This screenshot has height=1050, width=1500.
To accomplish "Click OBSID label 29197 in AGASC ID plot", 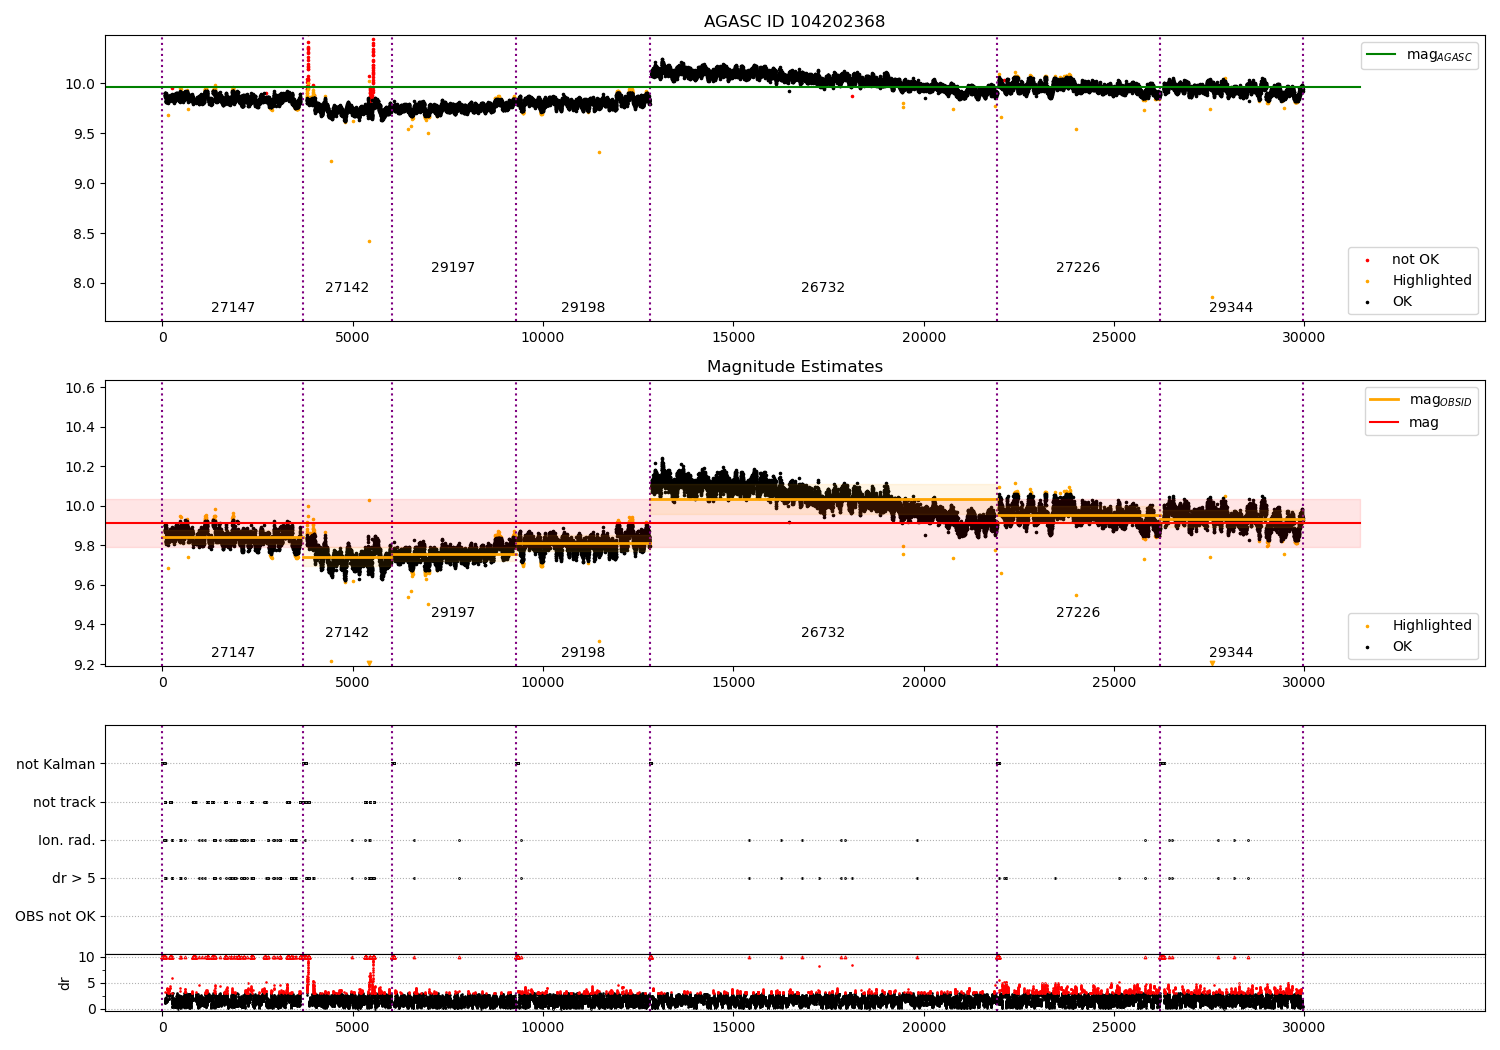I will (x=453, y=267).
